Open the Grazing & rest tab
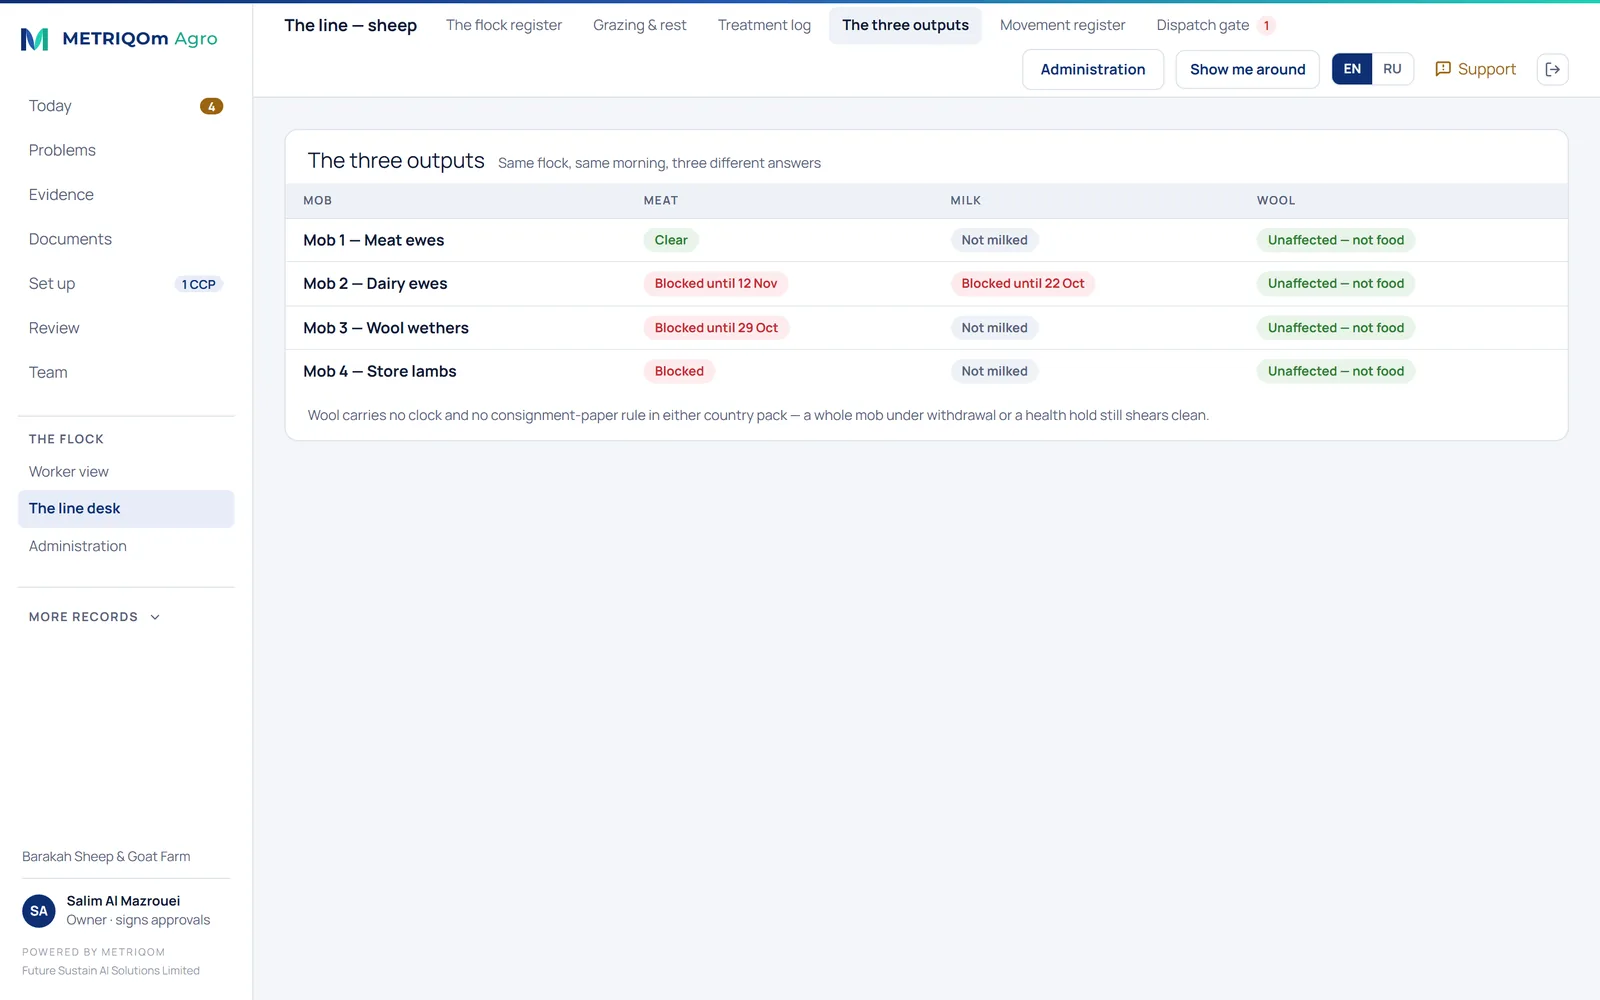 640,25
